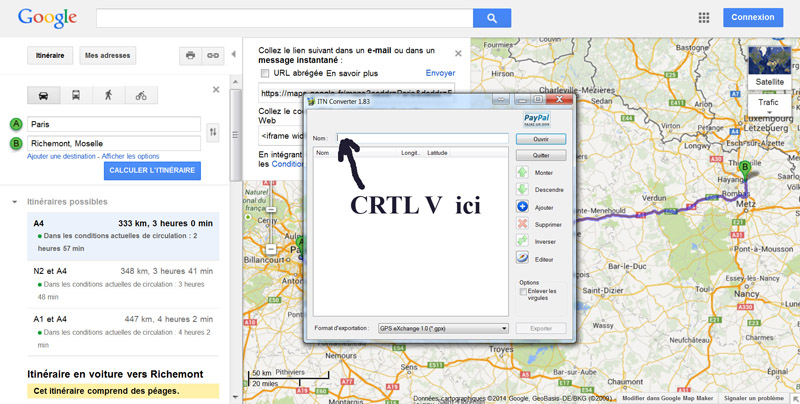Select walking travel mode
Viewport: 800px width, 404px height.
click(x=108, y=95)
